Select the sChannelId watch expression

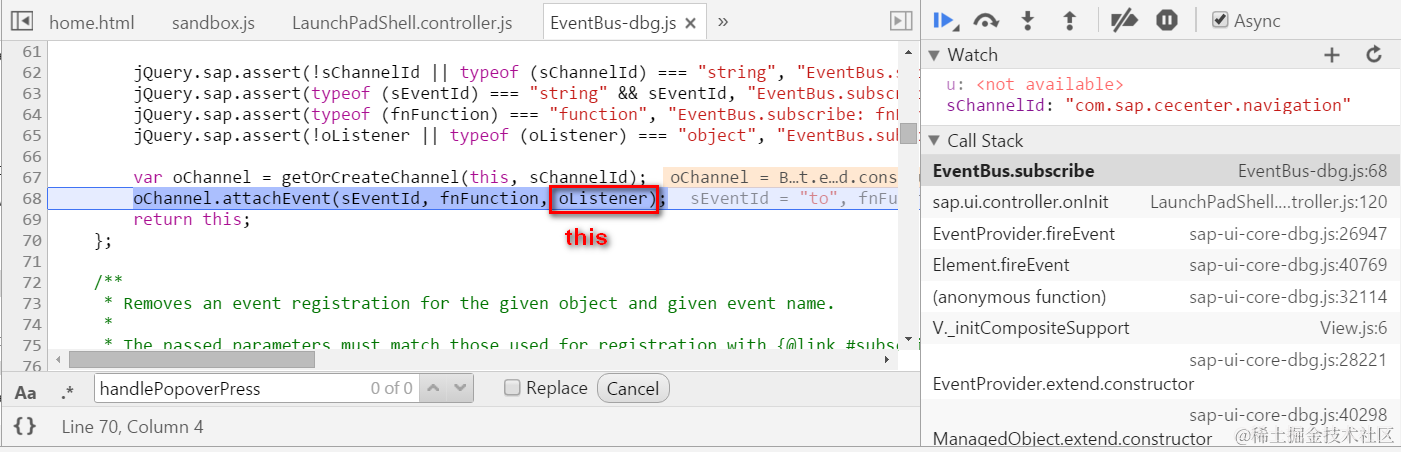click(x=1149, y=105)
